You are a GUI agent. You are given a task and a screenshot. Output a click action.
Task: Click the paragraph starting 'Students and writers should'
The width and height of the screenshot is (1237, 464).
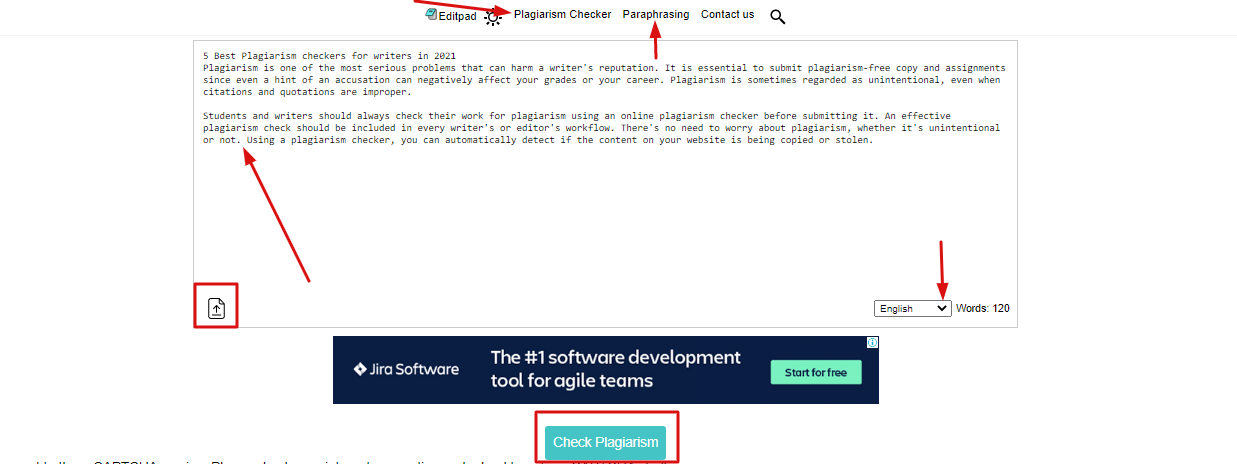pyautogui.click(x=601, y=128)
